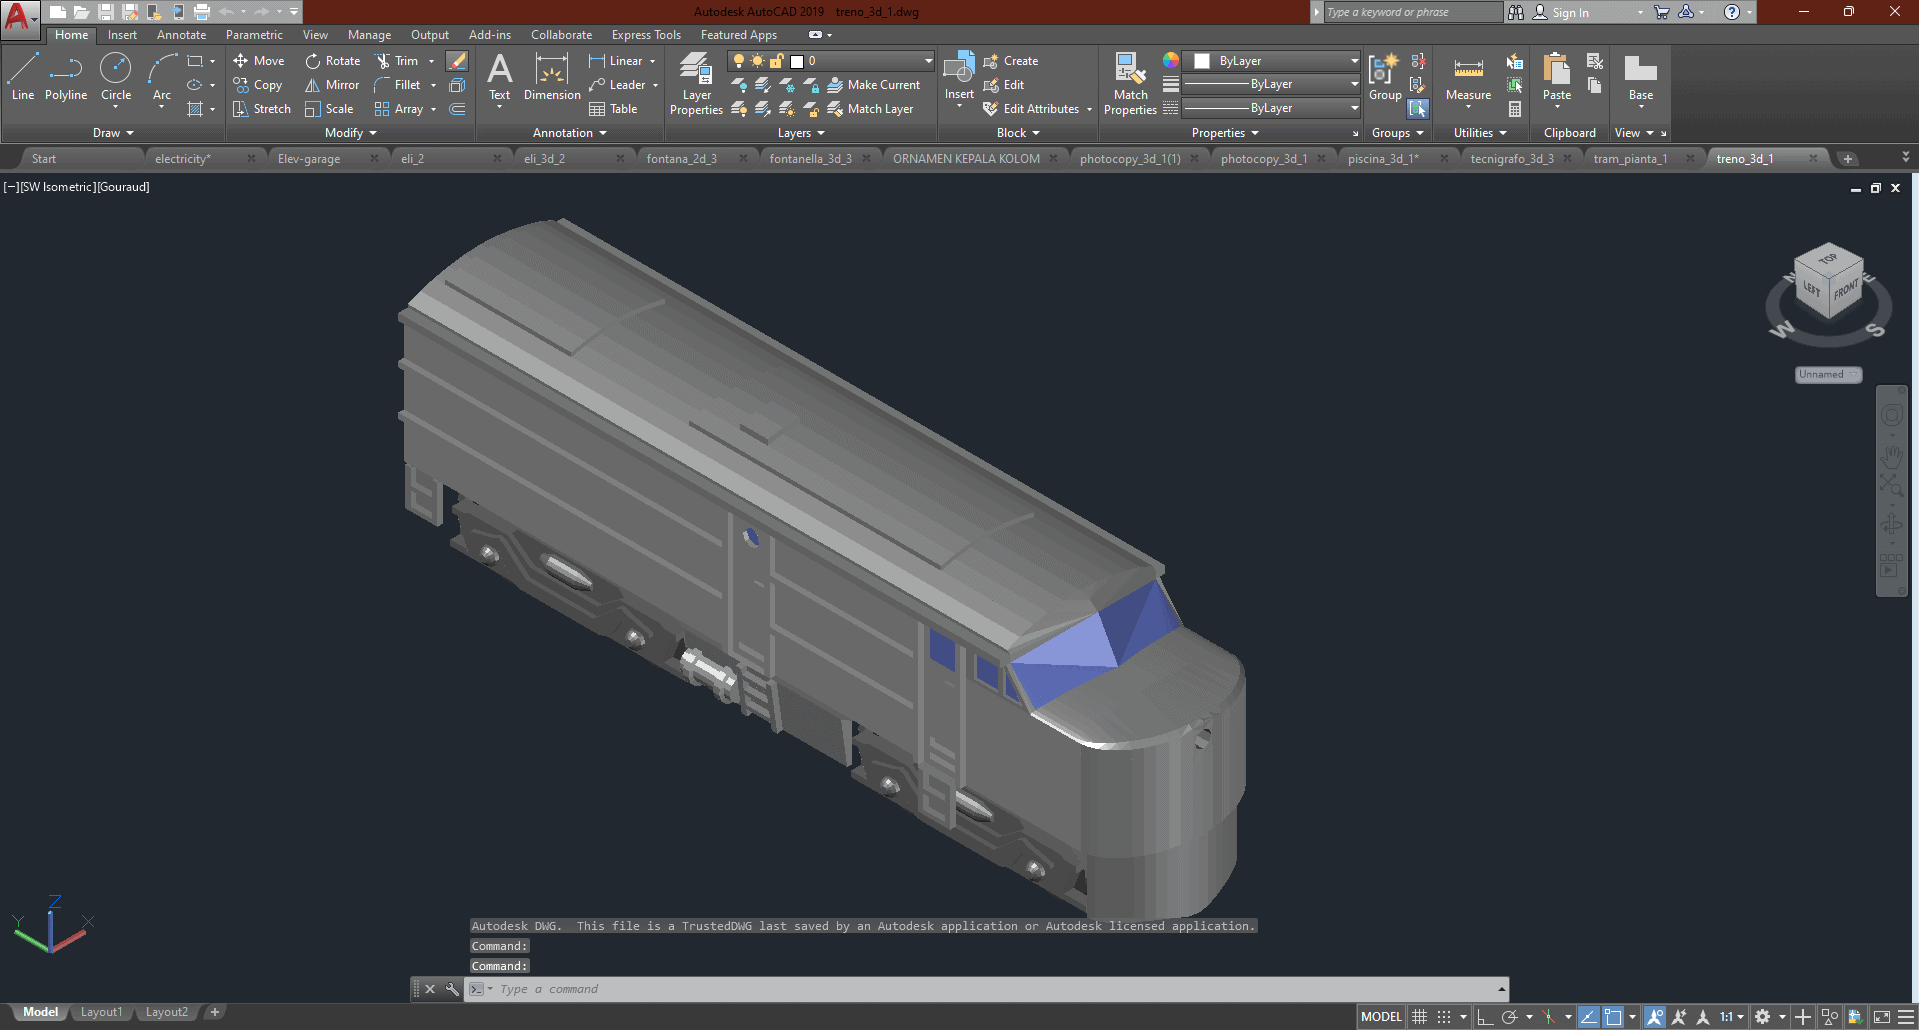
Task: Open the annotation scale 1:1 dropdown
Action: pos(1732,1017)
